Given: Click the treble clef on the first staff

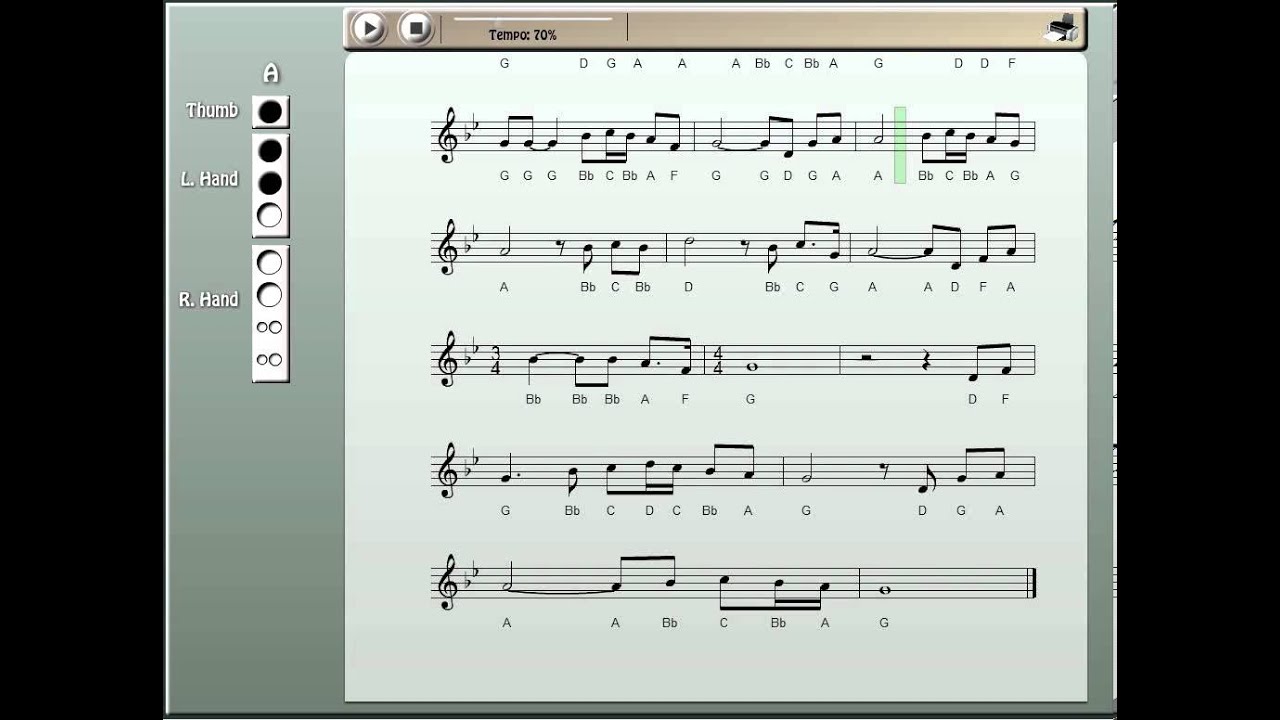Looking at the screenshot, I should coord(447,136).
